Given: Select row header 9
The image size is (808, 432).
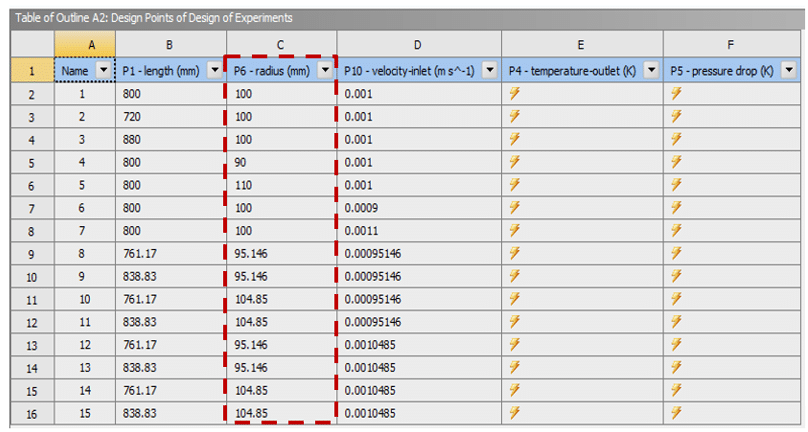Looking at the screenshot, I should tap(32, 254).
